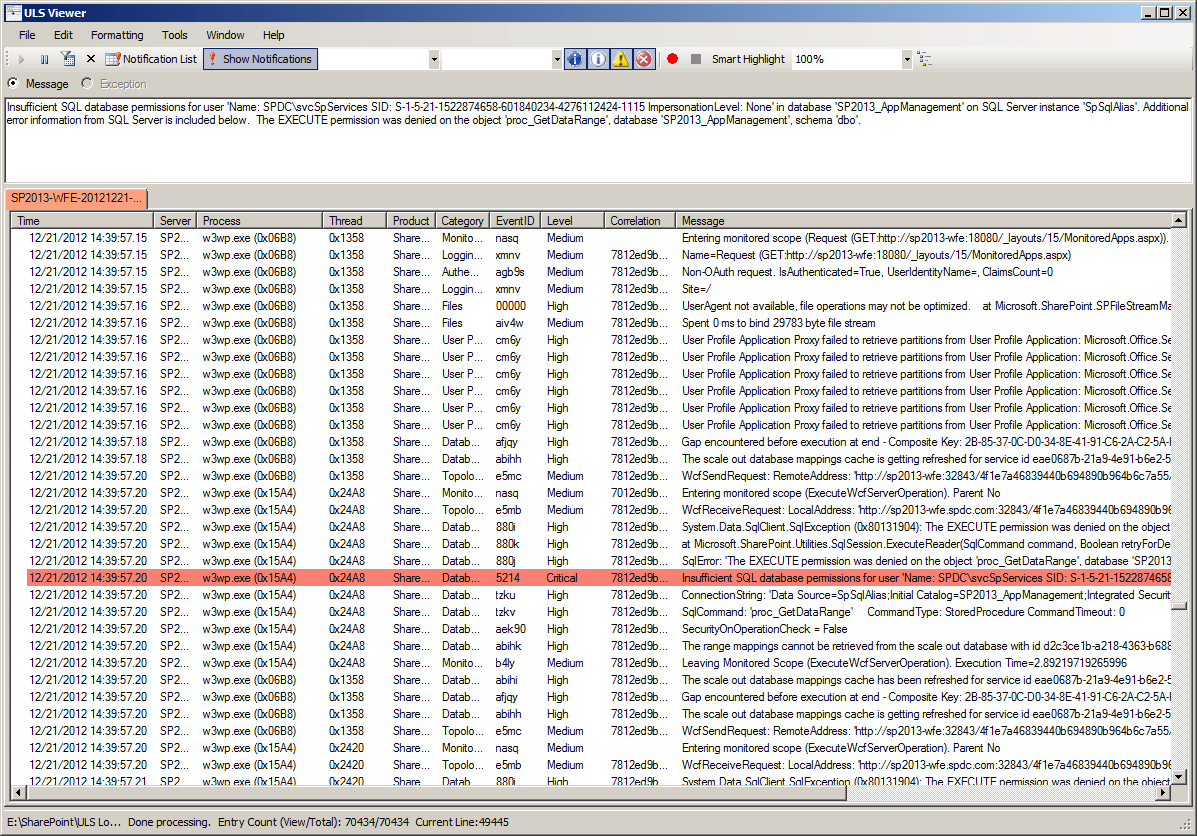The image size is (1197, 836).
Task: Sort by the Correlation column header
Action: [x=639, y=221]
